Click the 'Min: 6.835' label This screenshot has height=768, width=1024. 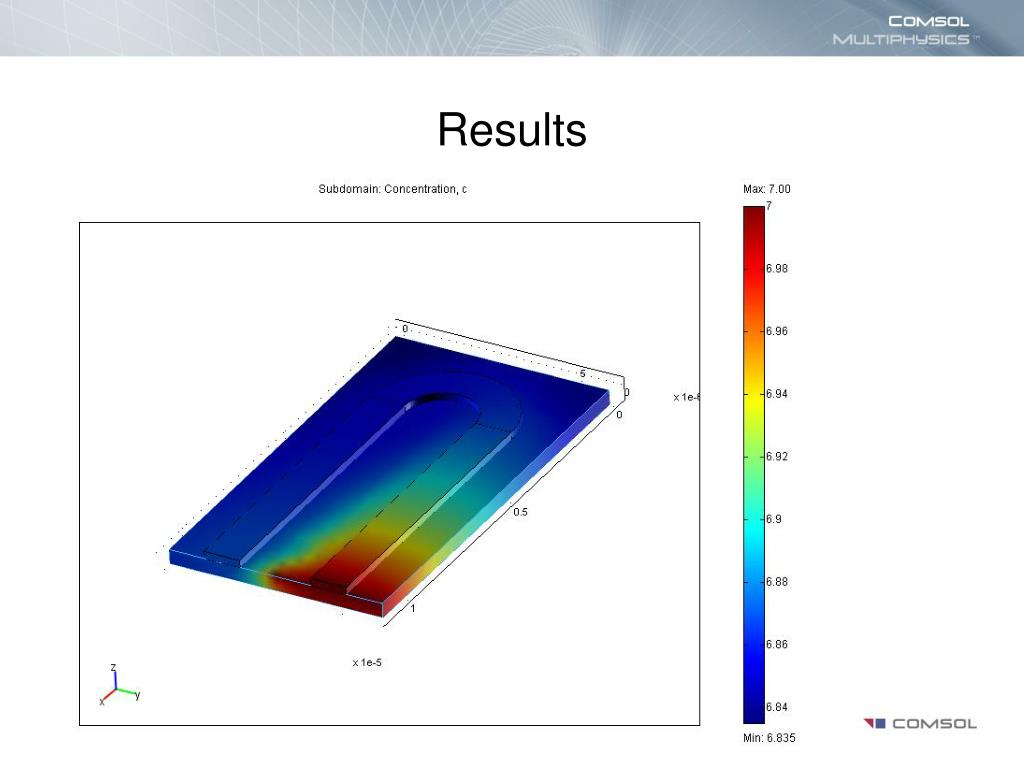click(769, 738)
